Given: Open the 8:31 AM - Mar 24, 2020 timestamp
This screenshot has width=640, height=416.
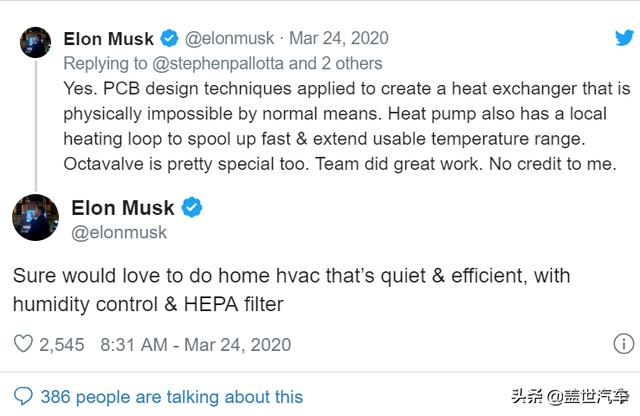Looking at the screenshot, I should (x=198, y=345).
